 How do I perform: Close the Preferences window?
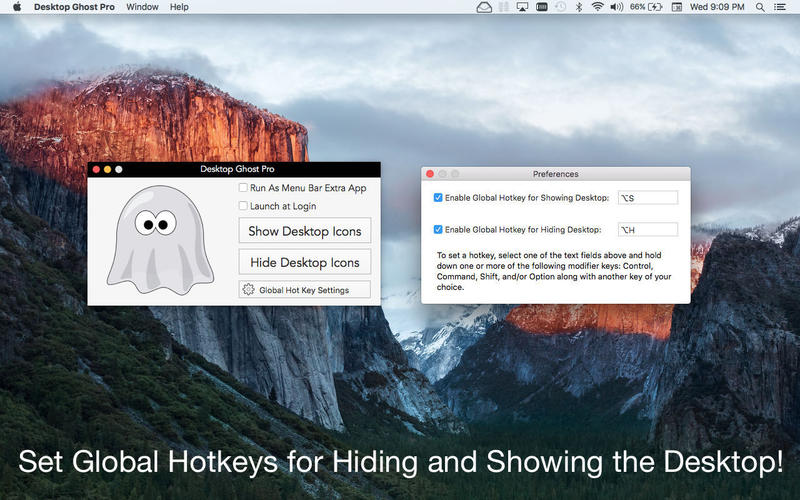430,174
